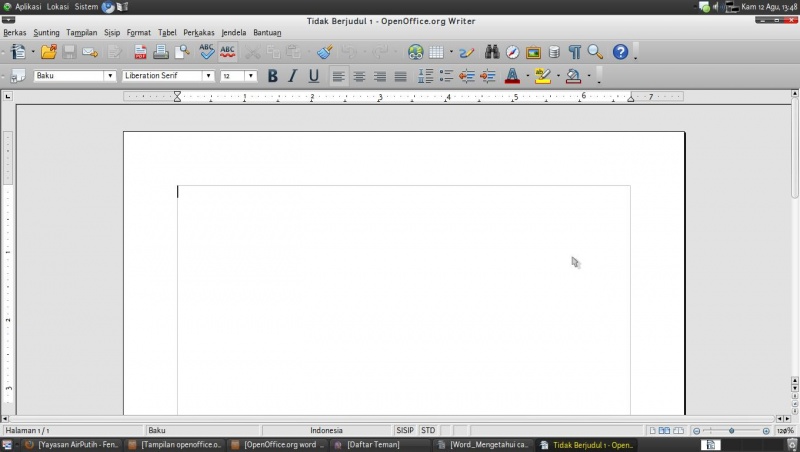800x452 pixels.
Task: Export document directly as PDF
Action: (140, 52)
